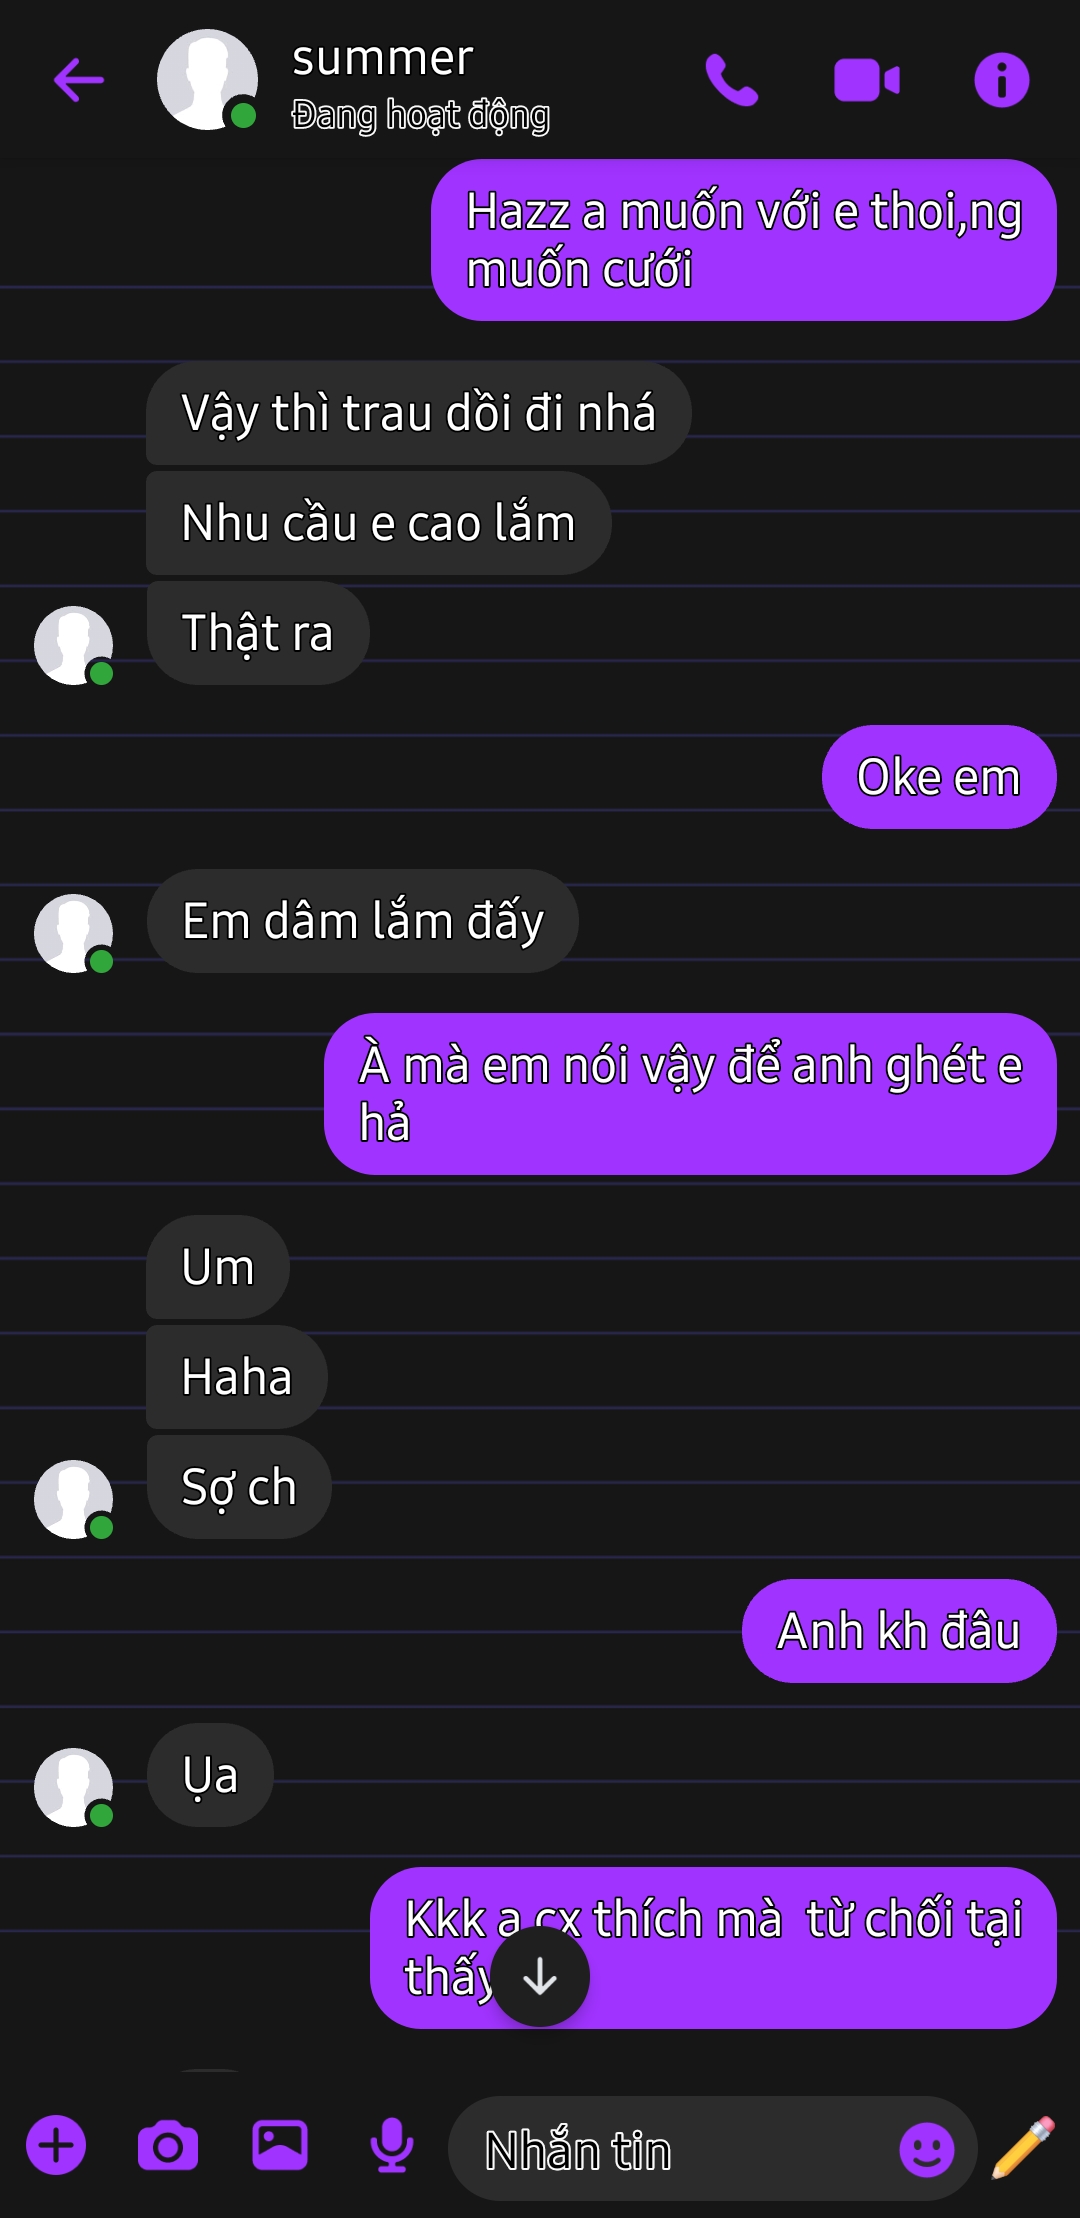The width and height of the screenshot is (1080, 2218).
Task: Select the "Vậy thì trau dồi đi nhá" message
Action: (419, 413)
